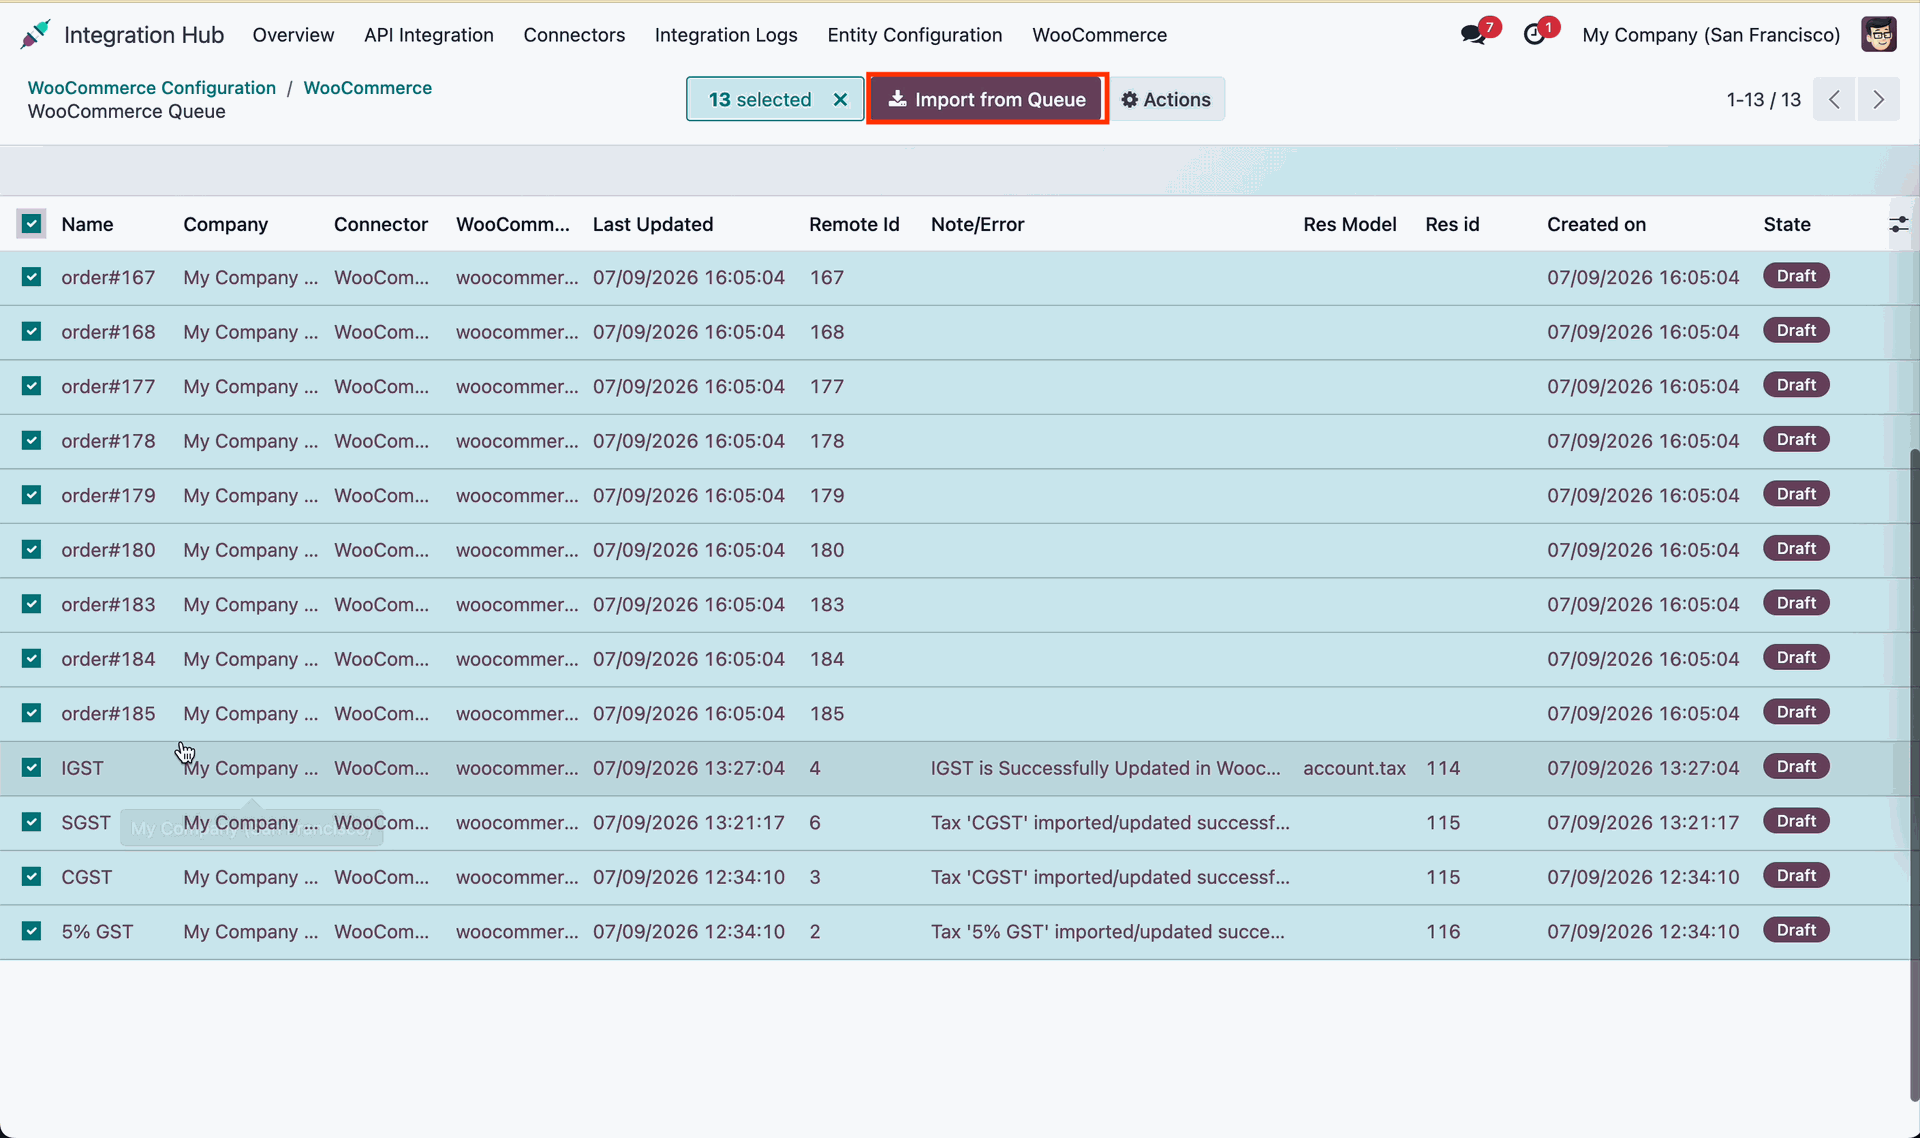Click the Draft badge in the IGST row
The width and height of the screenshot is (1920, 1138).
pyautogui.click(x=1796, y=766)
